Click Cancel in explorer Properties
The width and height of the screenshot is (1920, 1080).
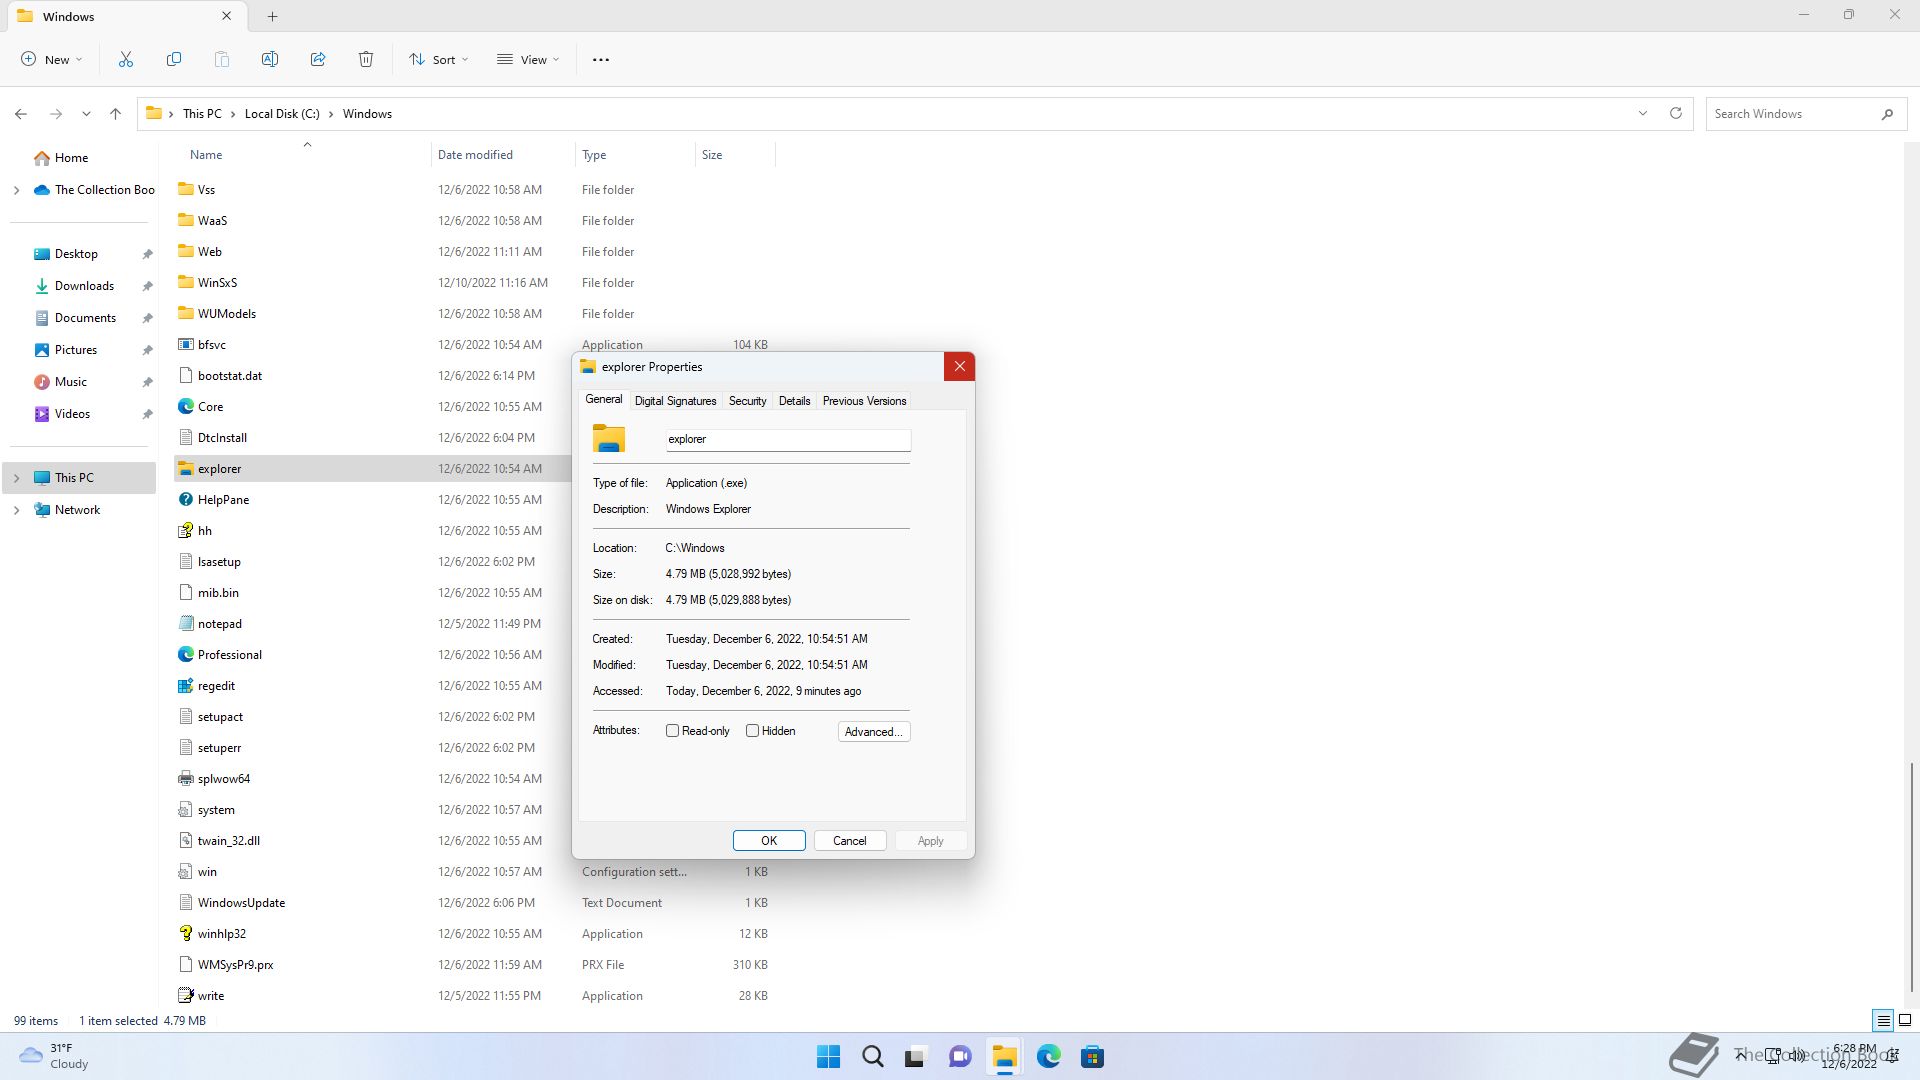click(850, 841)
